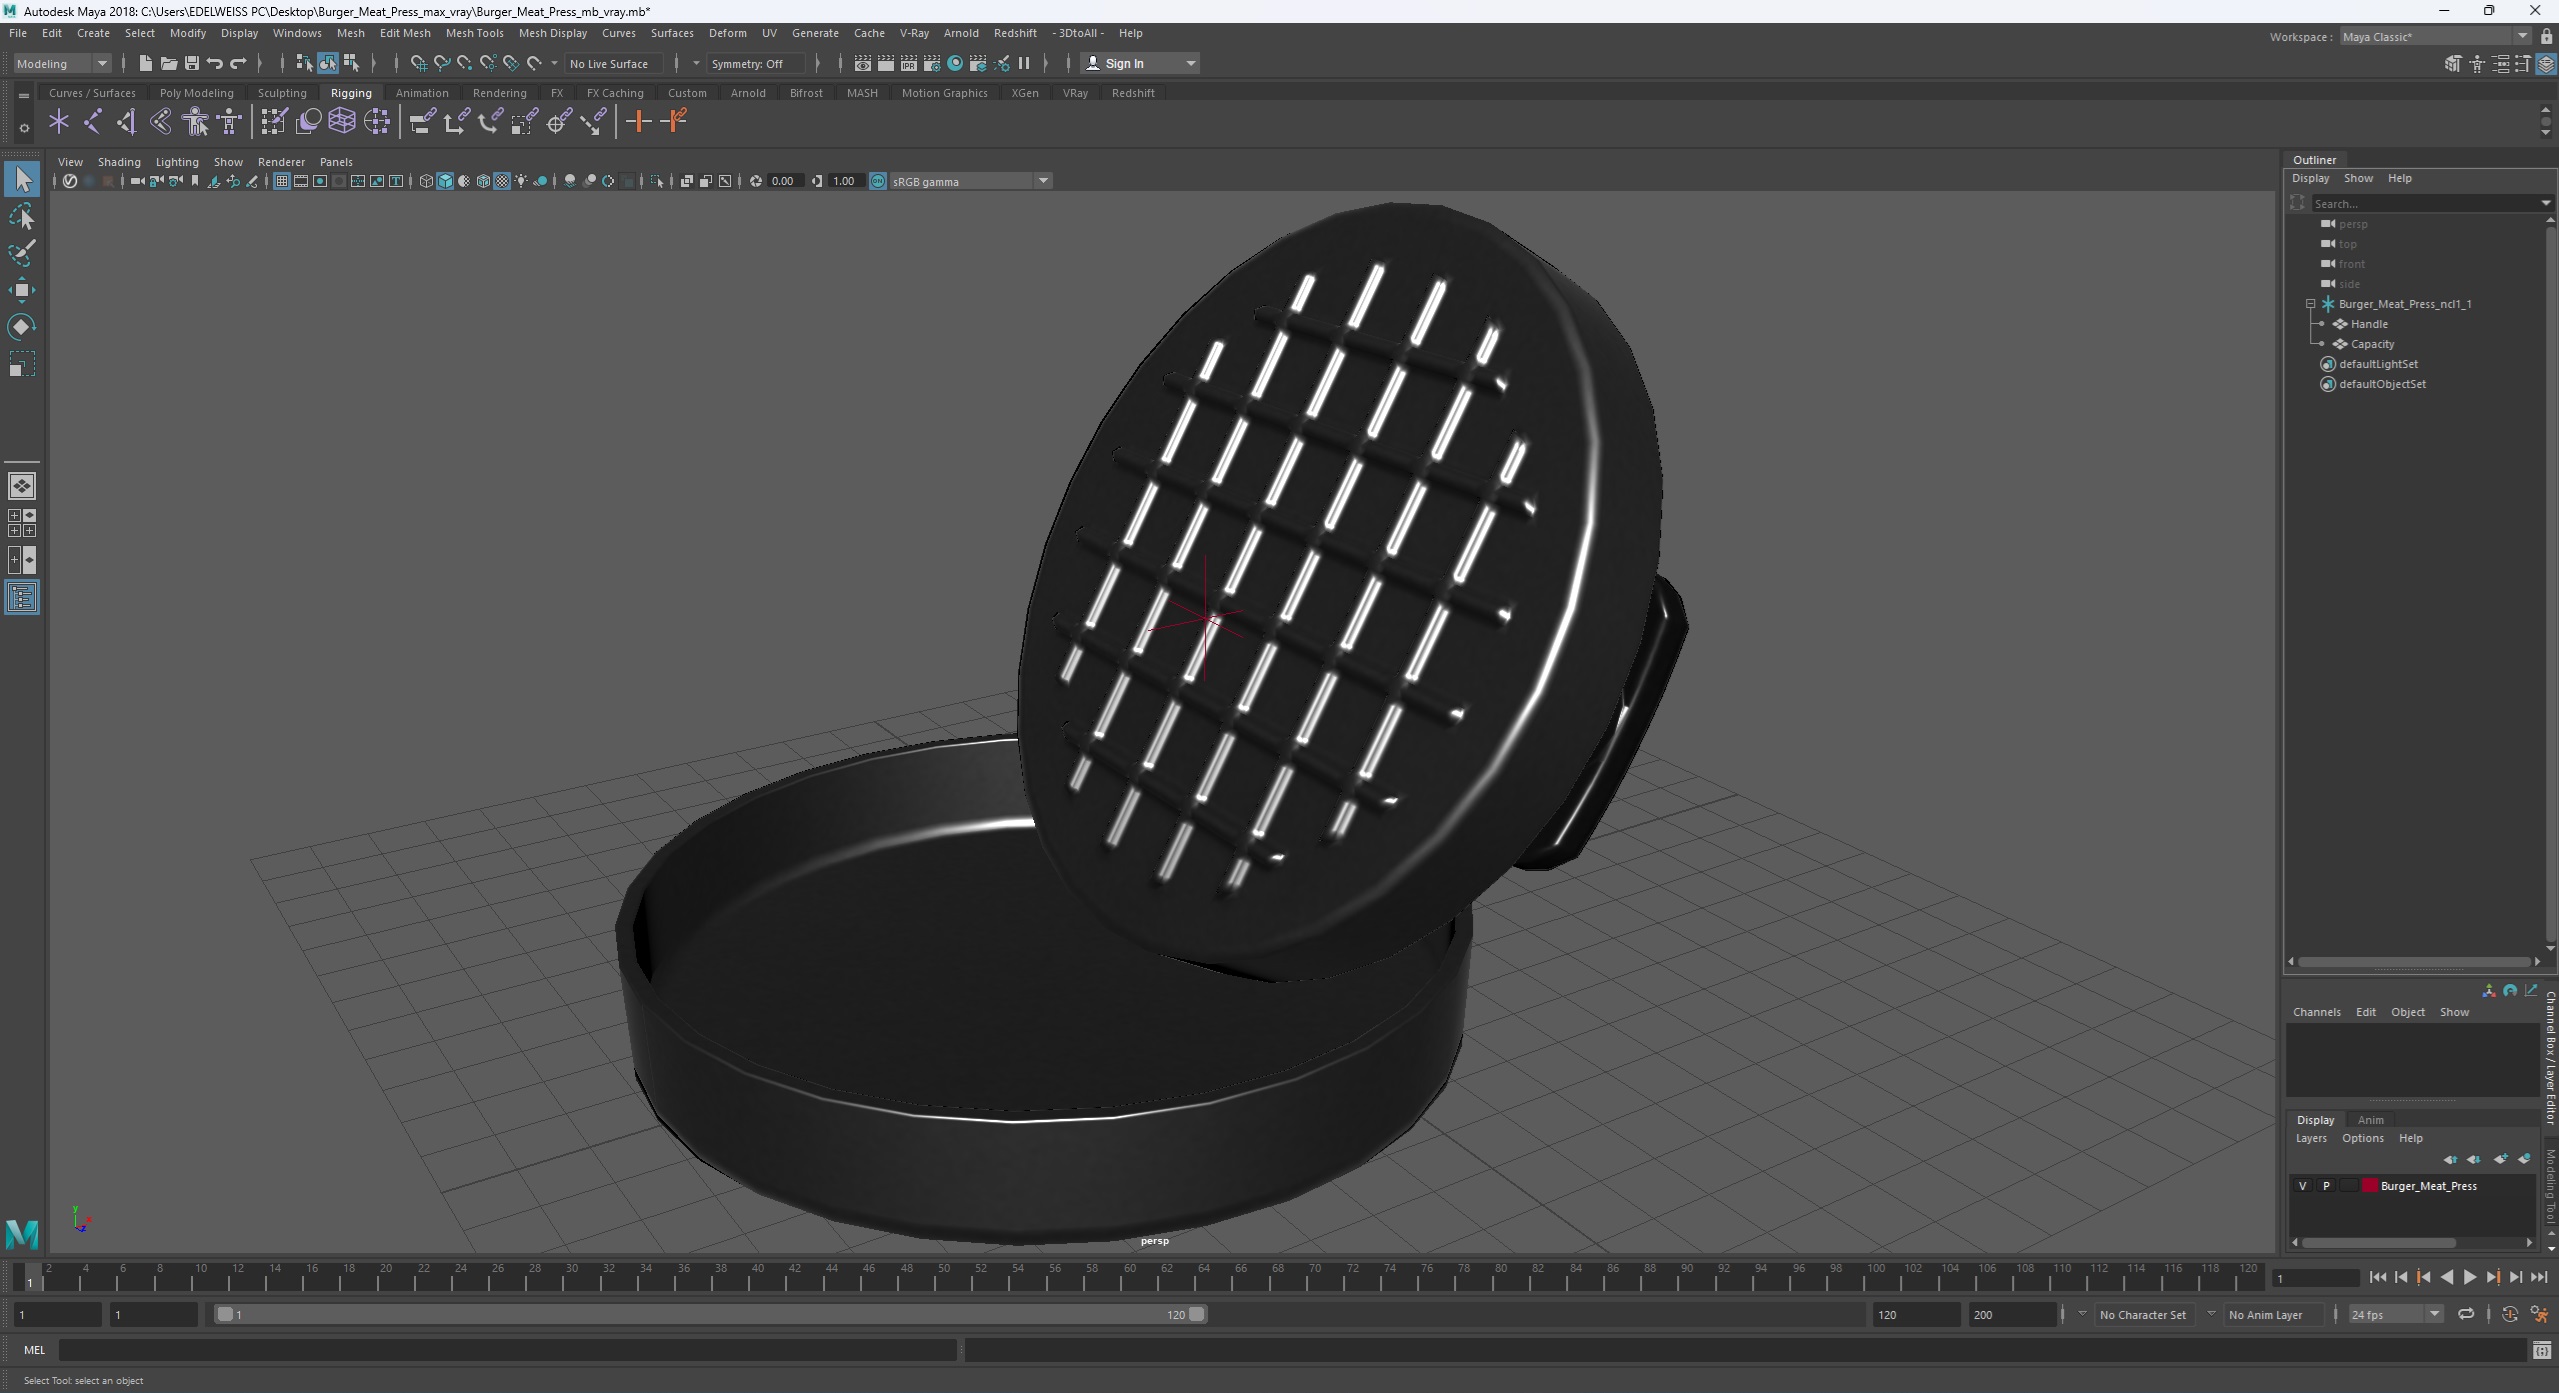
Task: Open the Render Settings clapper icon
Action: pyautogui.click(x=932, y=63)
